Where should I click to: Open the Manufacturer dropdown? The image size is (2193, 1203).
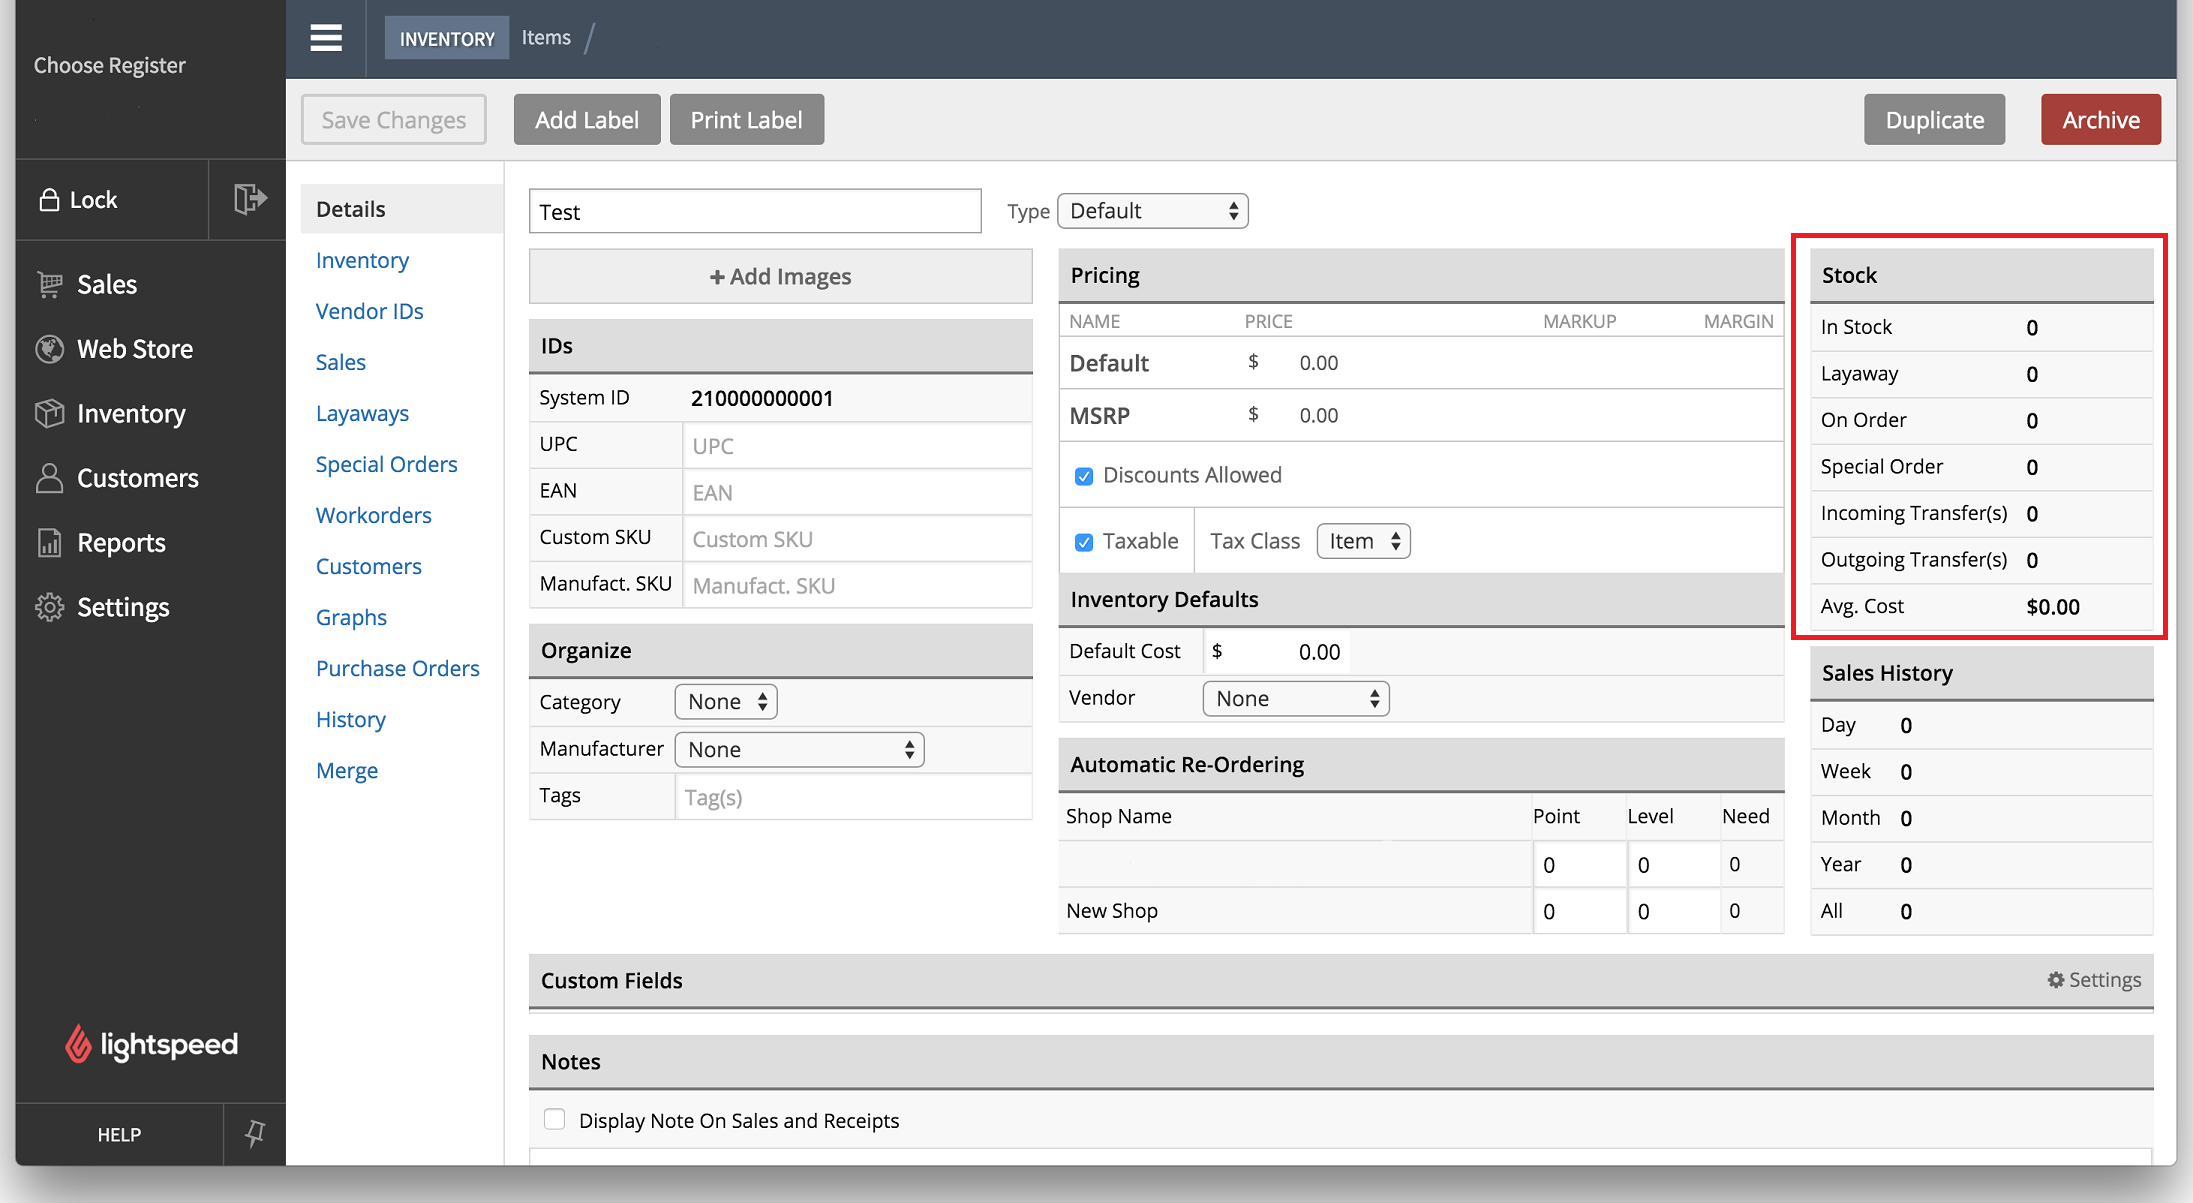coord(799,750)
